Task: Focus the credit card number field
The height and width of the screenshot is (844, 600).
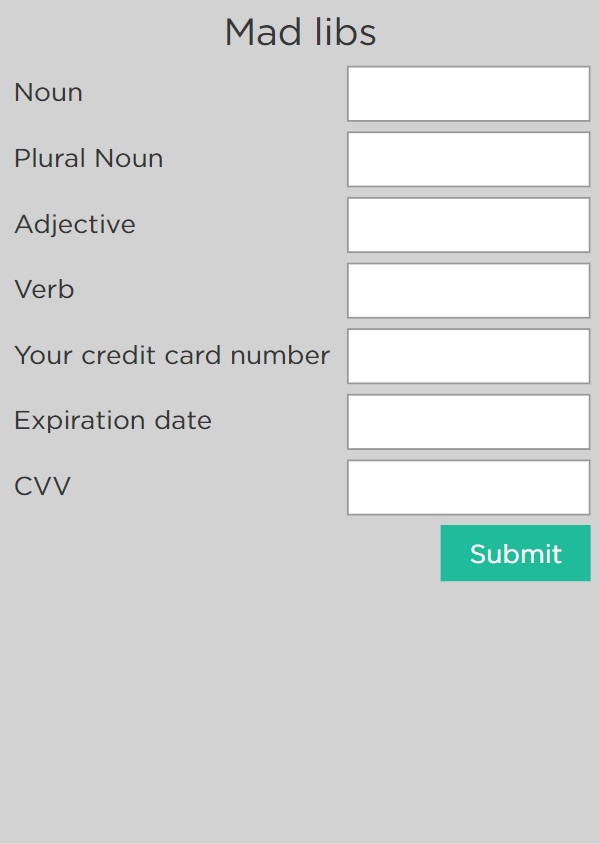Action: [x=468, y=356]
